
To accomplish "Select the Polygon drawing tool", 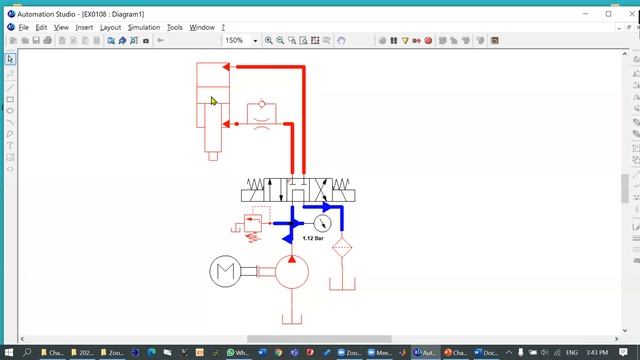I will click(x=10, y=134).
